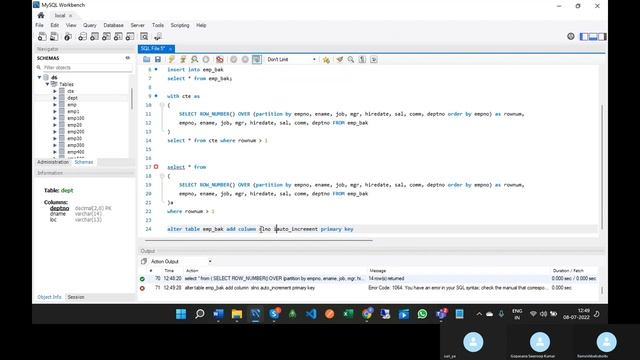This screenshot has height=360, width=640.
Task: Open the Don't Limit rows dropdown
Action: pos(291,60)
